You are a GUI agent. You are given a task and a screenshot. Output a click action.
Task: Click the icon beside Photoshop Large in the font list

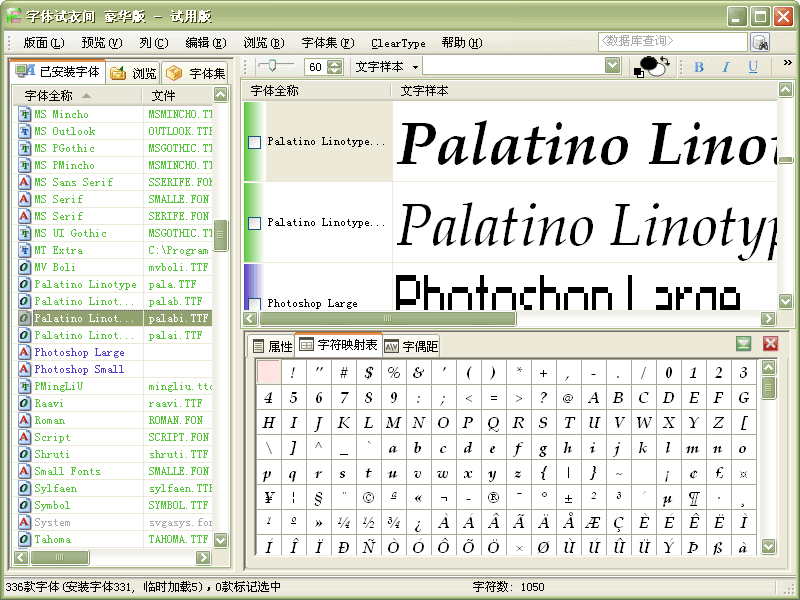coord(24,352)
